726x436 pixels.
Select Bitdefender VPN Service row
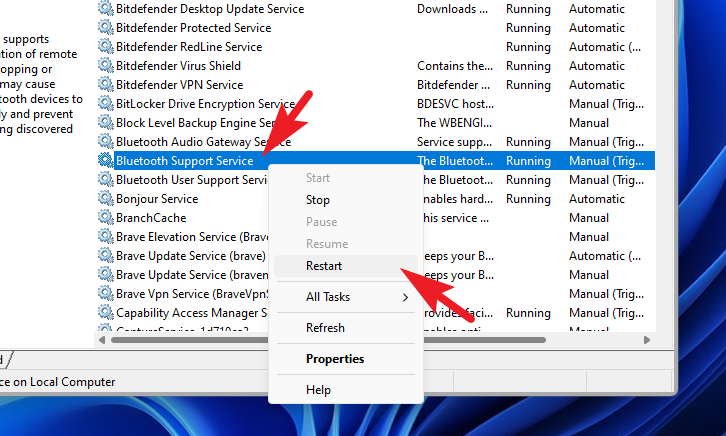pyautogui.click(x=179, y=85)
